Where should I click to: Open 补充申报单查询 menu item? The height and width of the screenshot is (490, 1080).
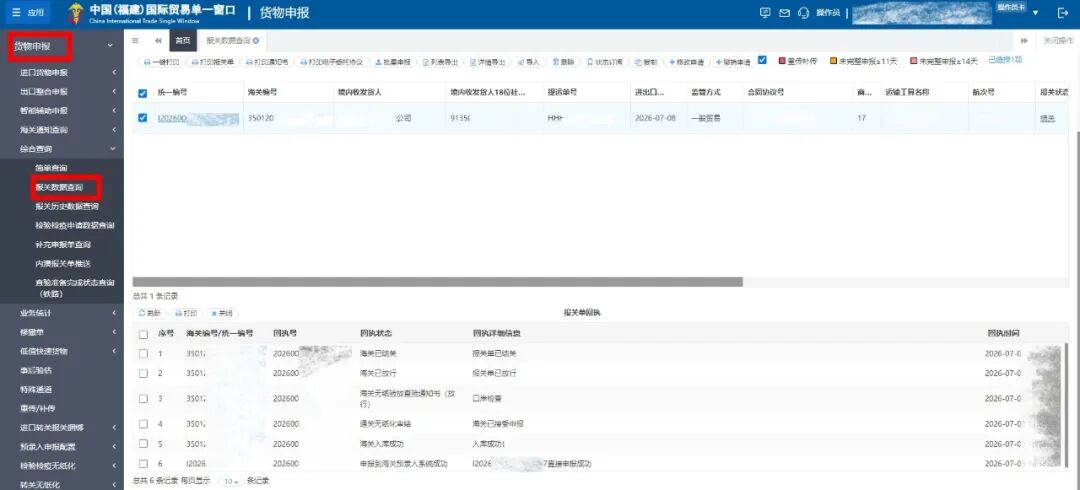pyautogui.click(x=63, y=245)
